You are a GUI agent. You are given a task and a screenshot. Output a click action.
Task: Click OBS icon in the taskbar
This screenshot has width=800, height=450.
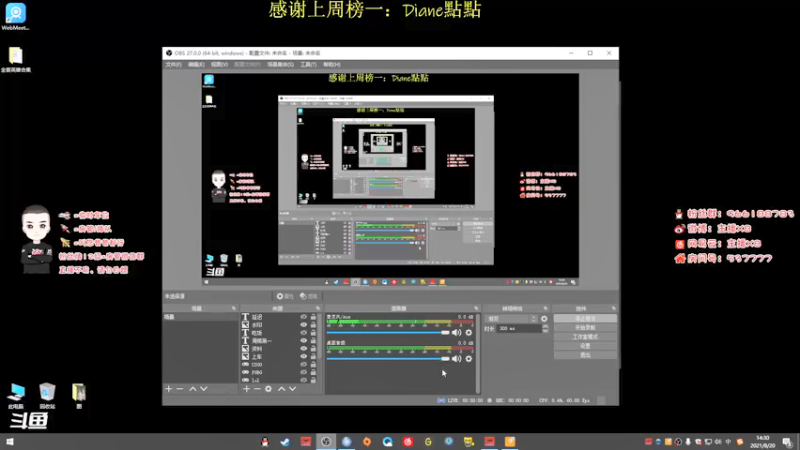326,442
